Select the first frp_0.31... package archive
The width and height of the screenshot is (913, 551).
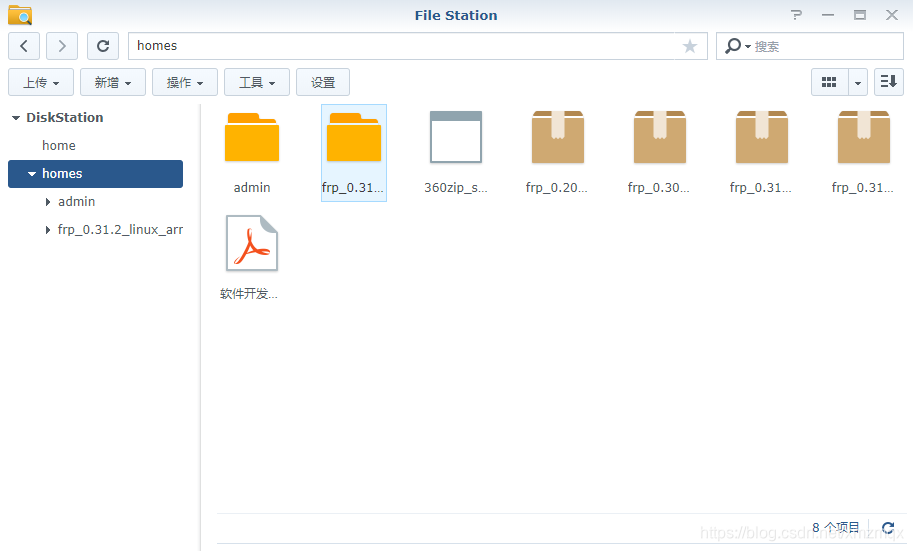coord(762,137)
